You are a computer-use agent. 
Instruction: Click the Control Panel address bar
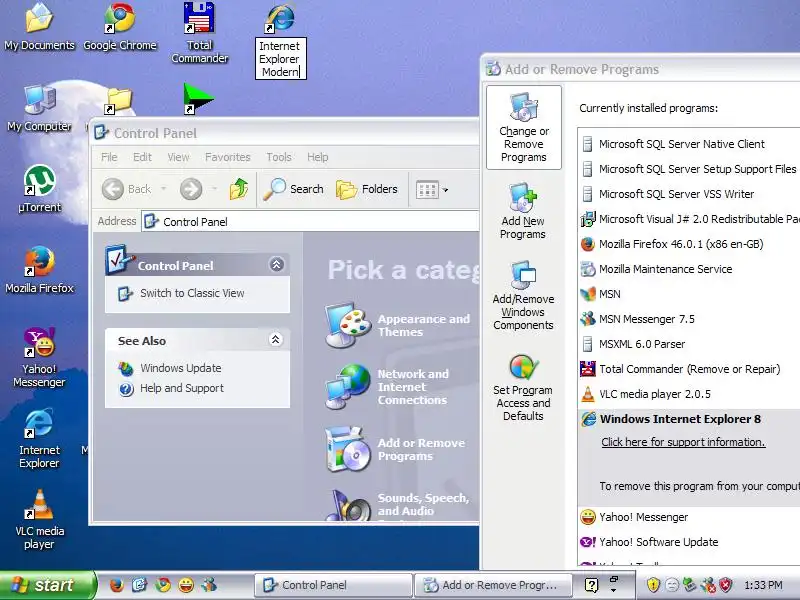(x=311, y=222)
